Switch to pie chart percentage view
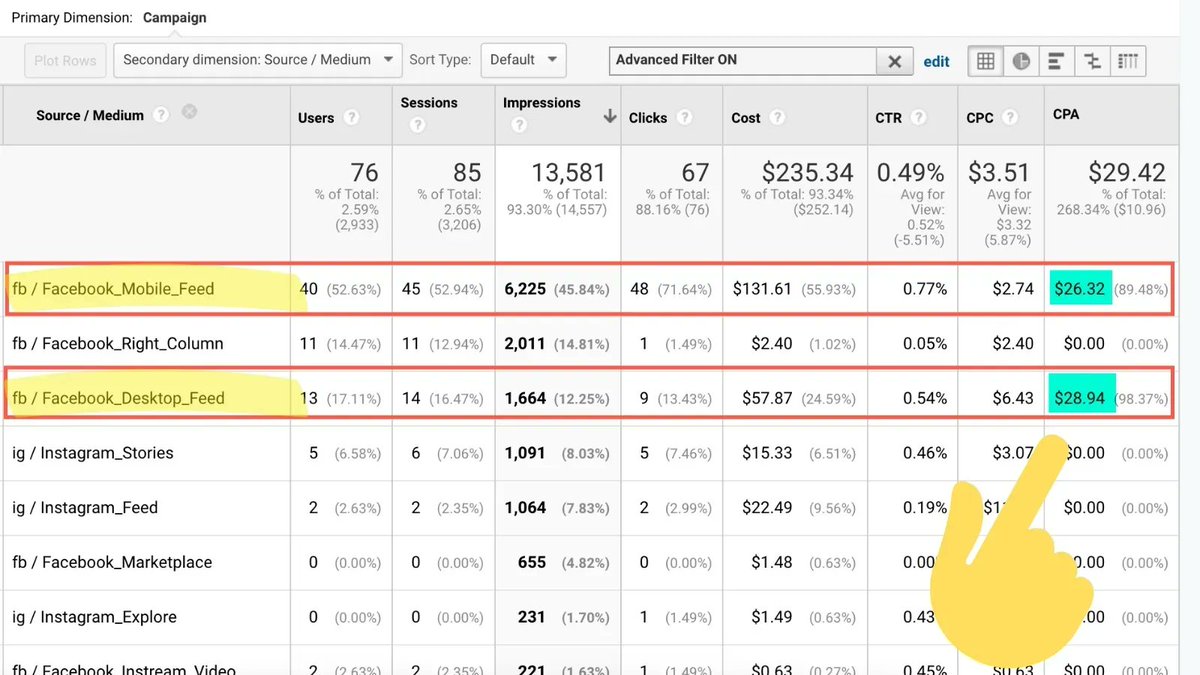Image resolution: width=1200 pixels, height=675 pixels. pos(1021,61)
